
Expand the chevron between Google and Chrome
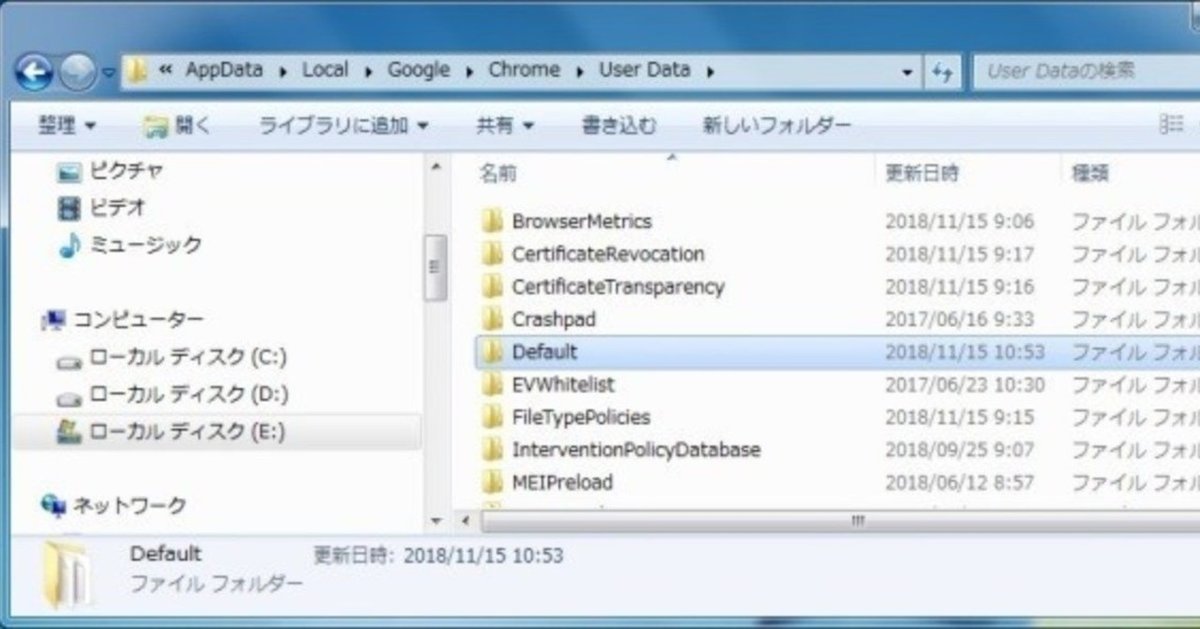(x=470, y=71)
